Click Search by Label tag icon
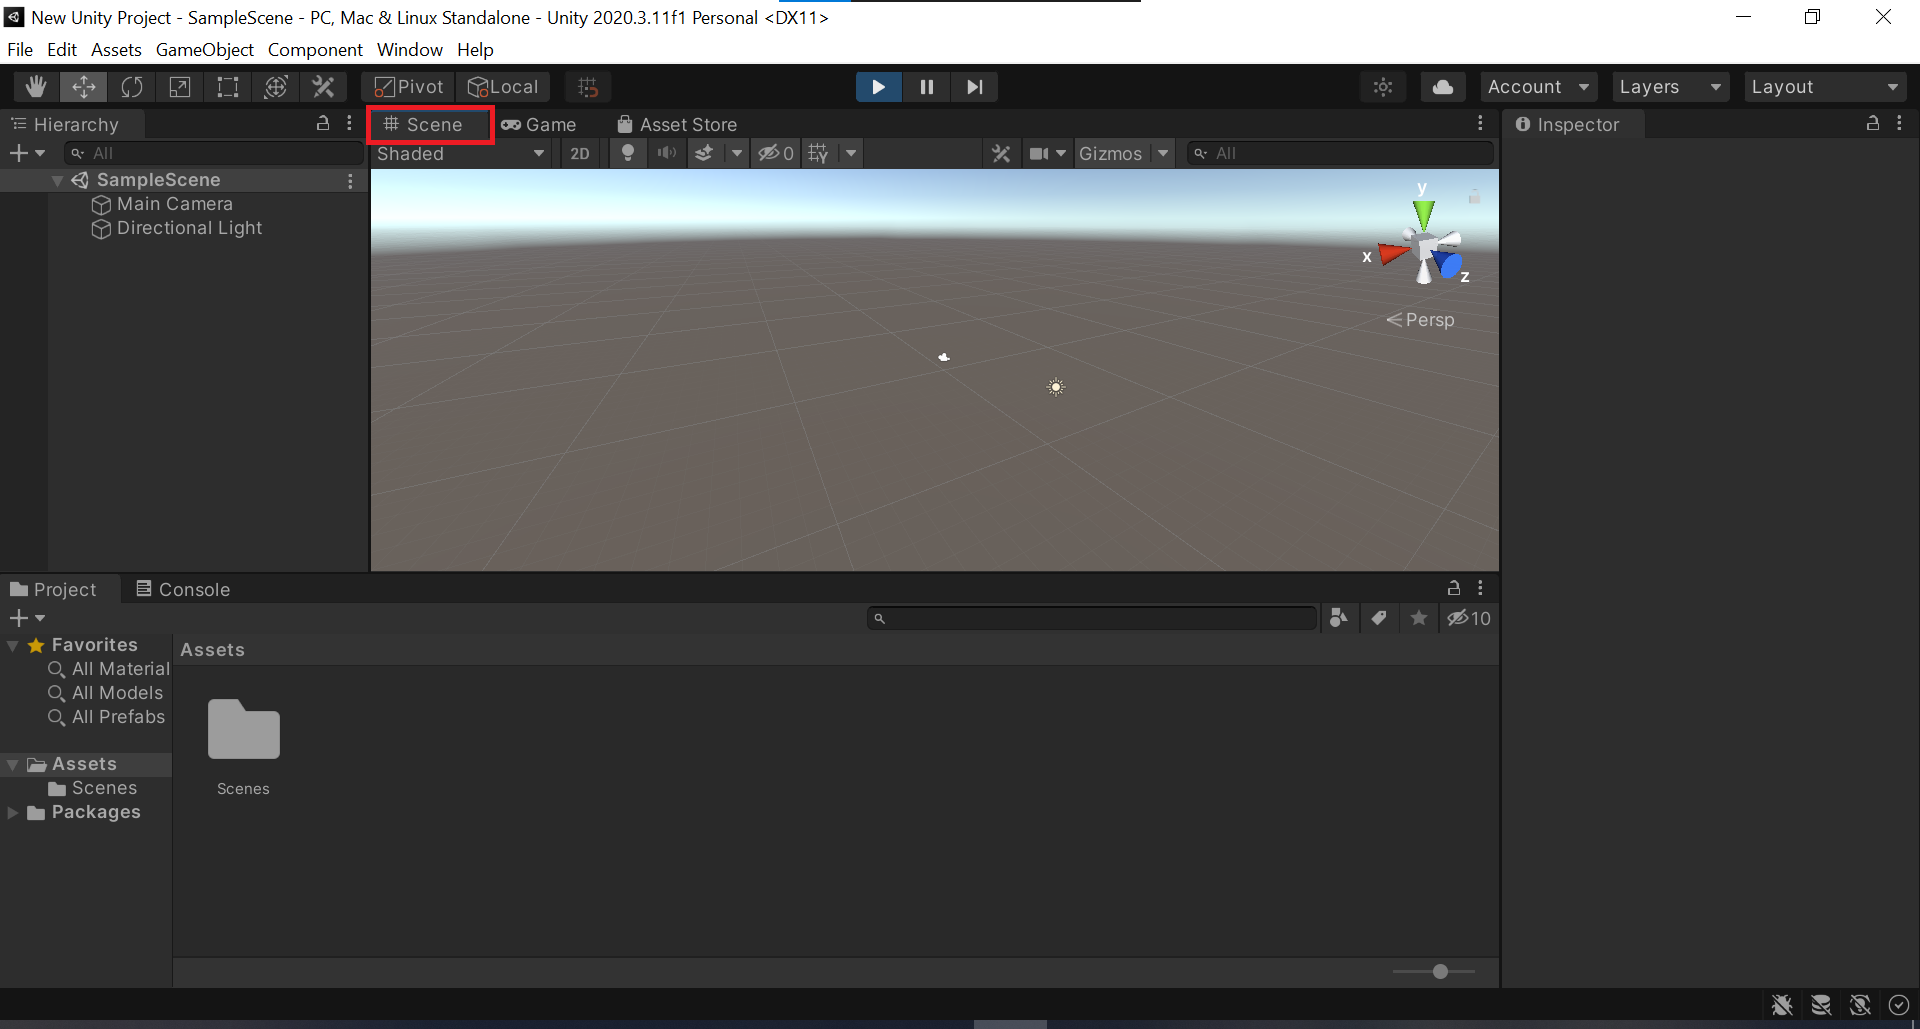This screenshot has height=1029, width=1920. click(x=1379, y=618)
